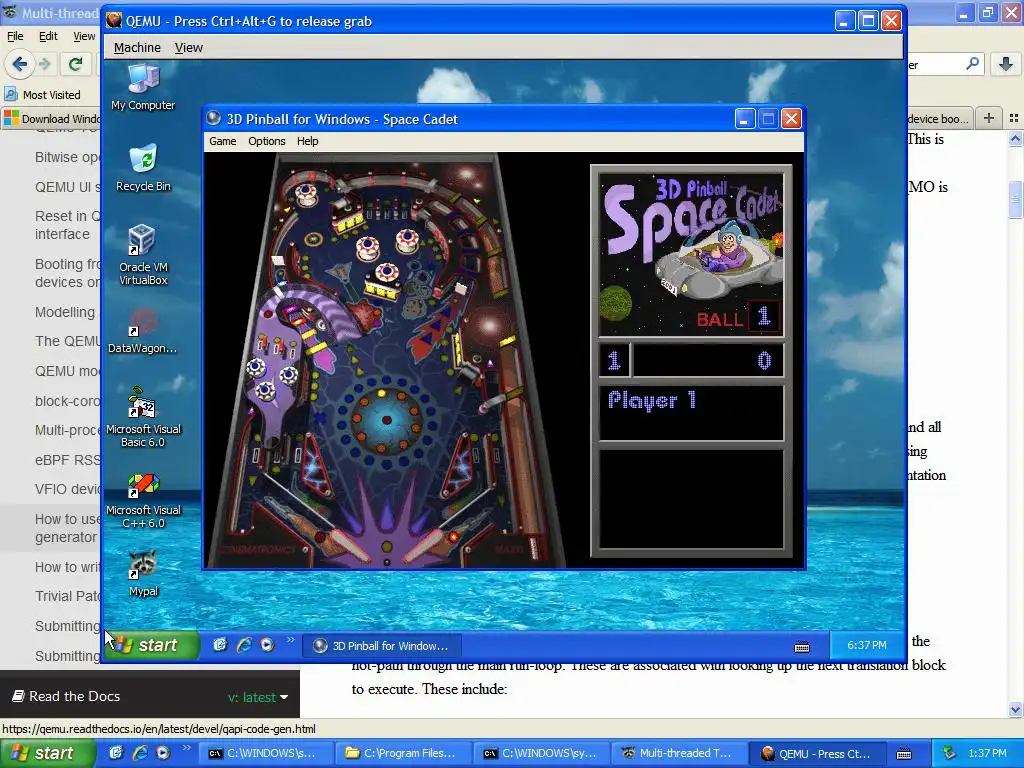Select 3D Pinball taskbar button in guest

[382, 646]
